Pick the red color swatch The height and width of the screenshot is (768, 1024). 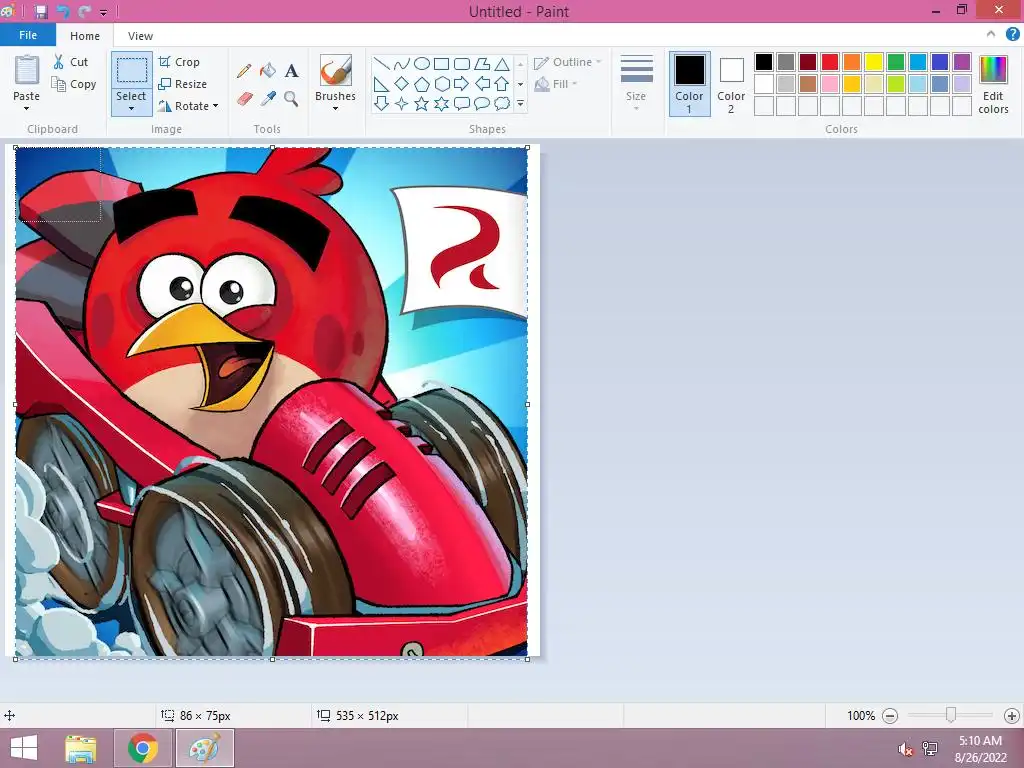coord(830,62)
